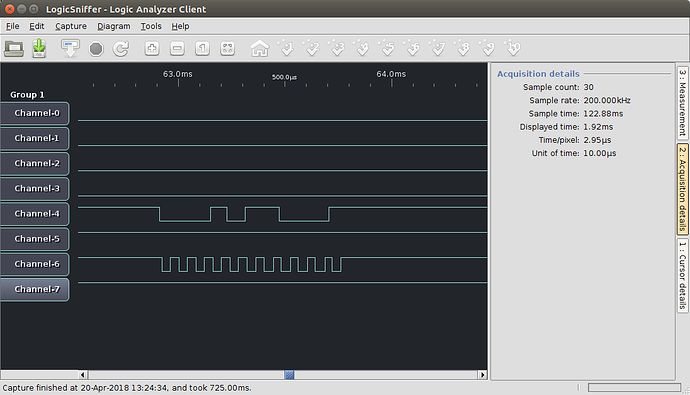Reset zoom to original 1:1 icon
The height and width of the screenshot is (395, 690).
click(202, 48)
